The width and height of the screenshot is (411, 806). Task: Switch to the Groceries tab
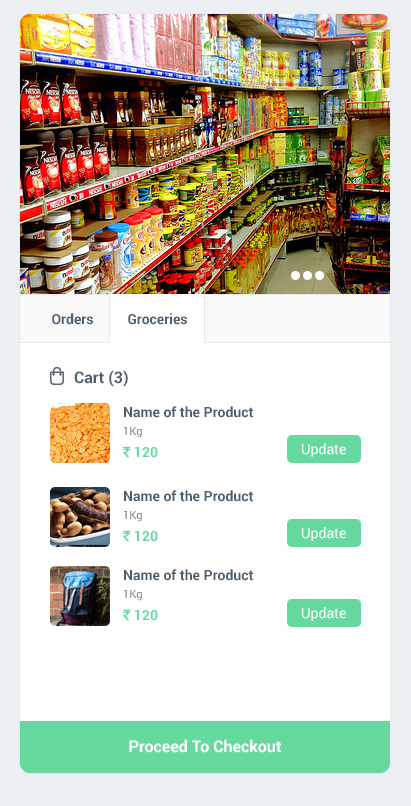(157, 319)
